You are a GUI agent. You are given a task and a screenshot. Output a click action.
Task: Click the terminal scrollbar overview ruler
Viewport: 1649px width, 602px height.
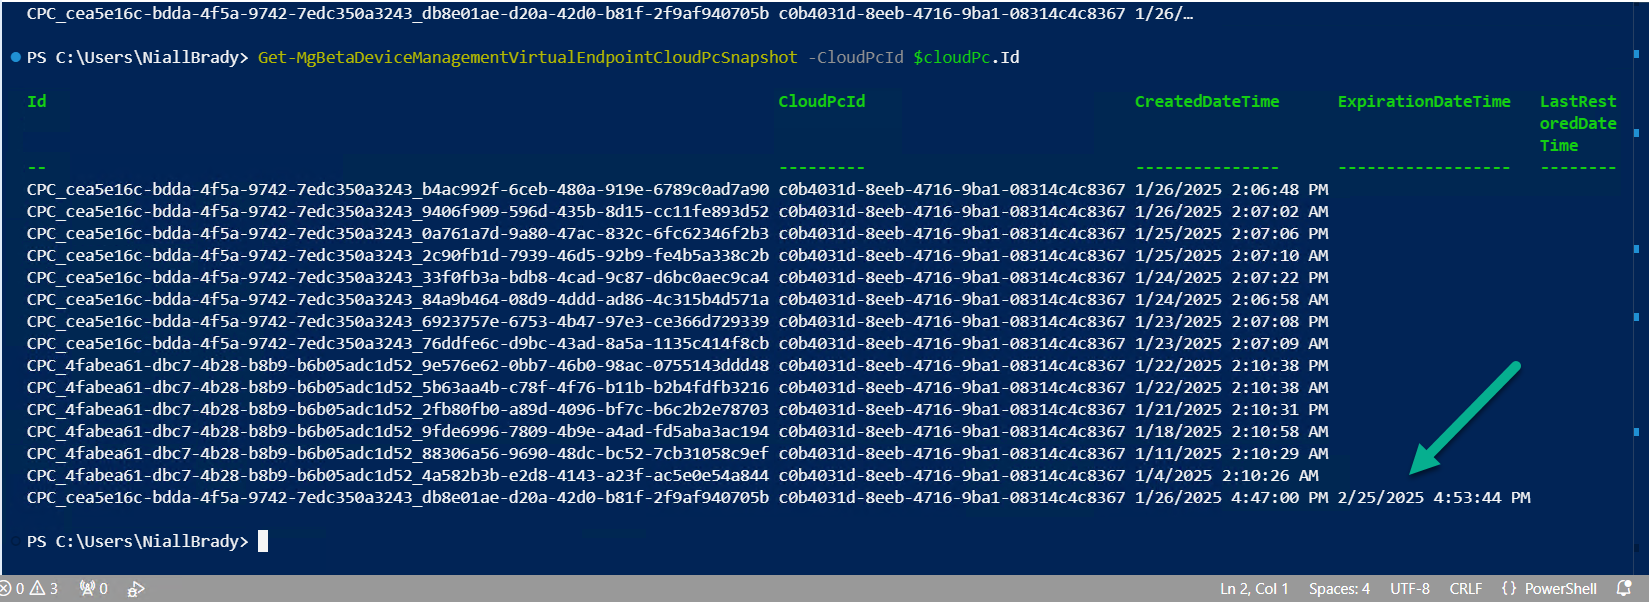click(x=1636, y=287)
